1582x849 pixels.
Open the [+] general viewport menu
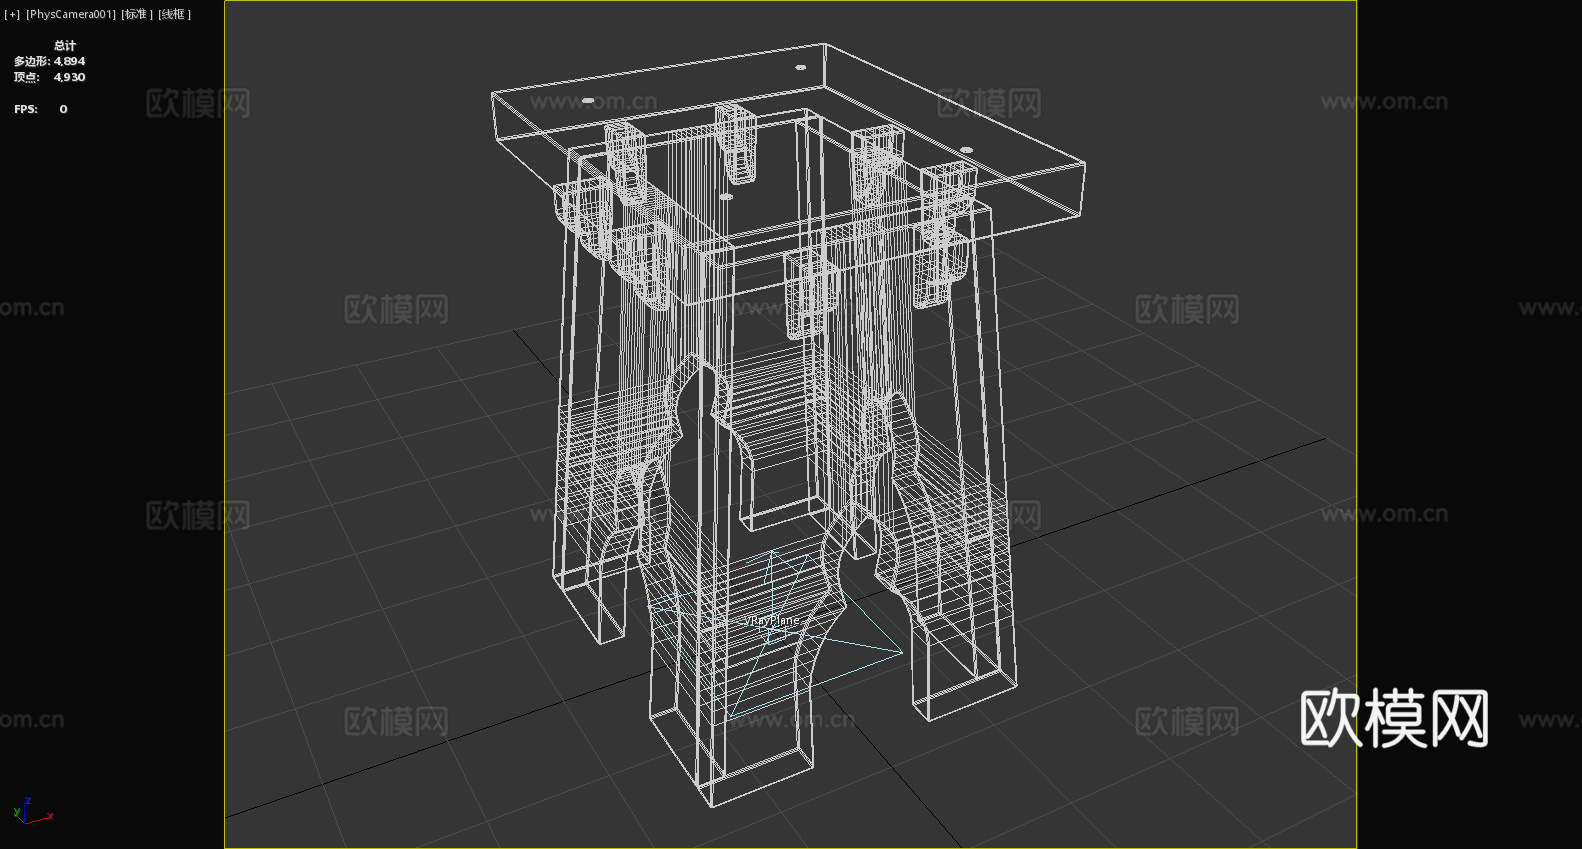point(12,14)
